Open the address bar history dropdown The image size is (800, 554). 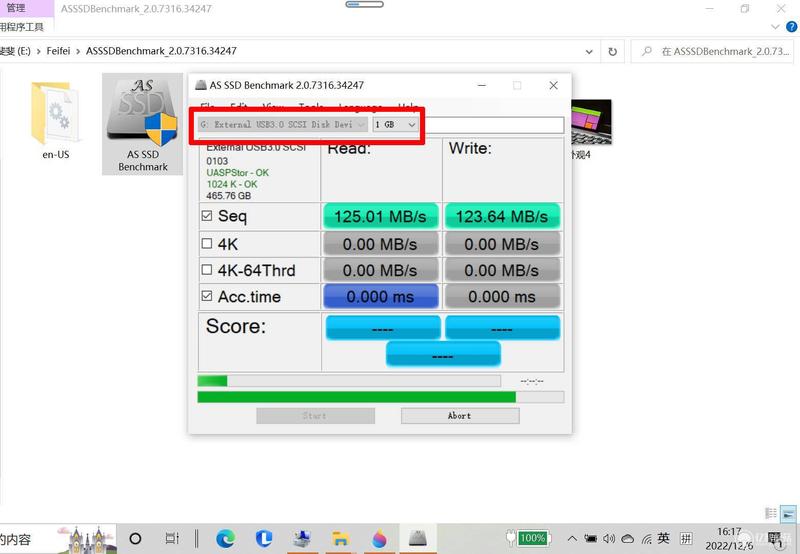(589, 52)
